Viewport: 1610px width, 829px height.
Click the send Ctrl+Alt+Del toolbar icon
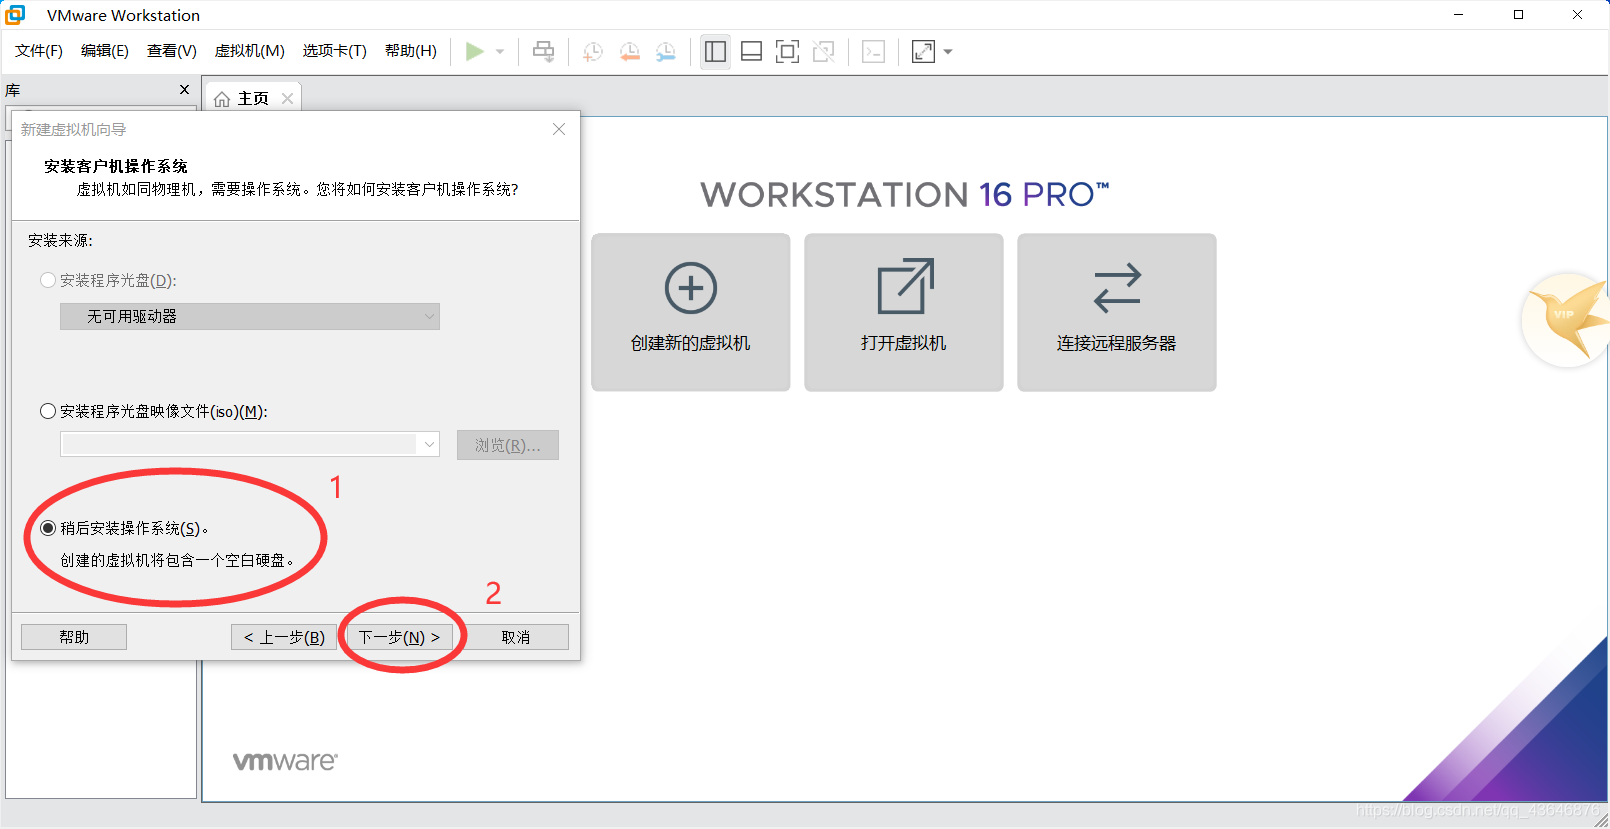(544, 51)
